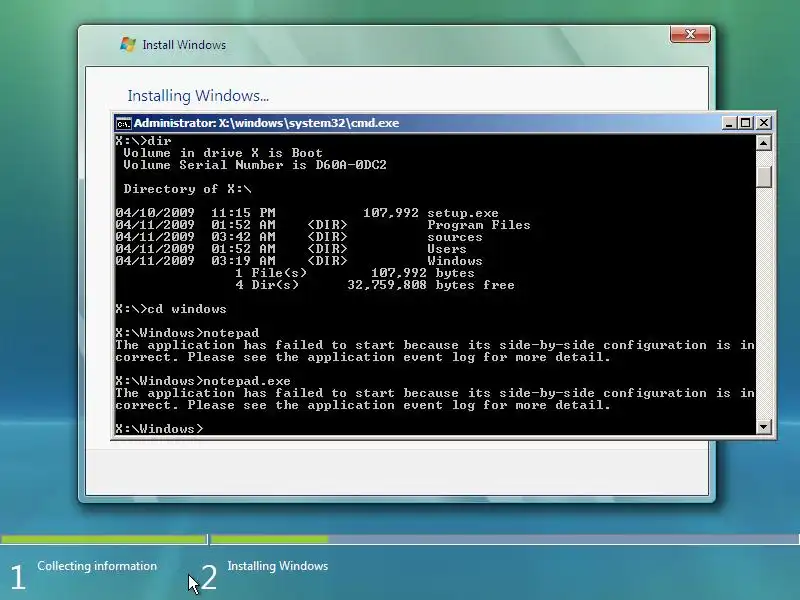This screenshot has width=800, height=600.
Task: Close the Install Windows dialog
Action: coord(690,34)
